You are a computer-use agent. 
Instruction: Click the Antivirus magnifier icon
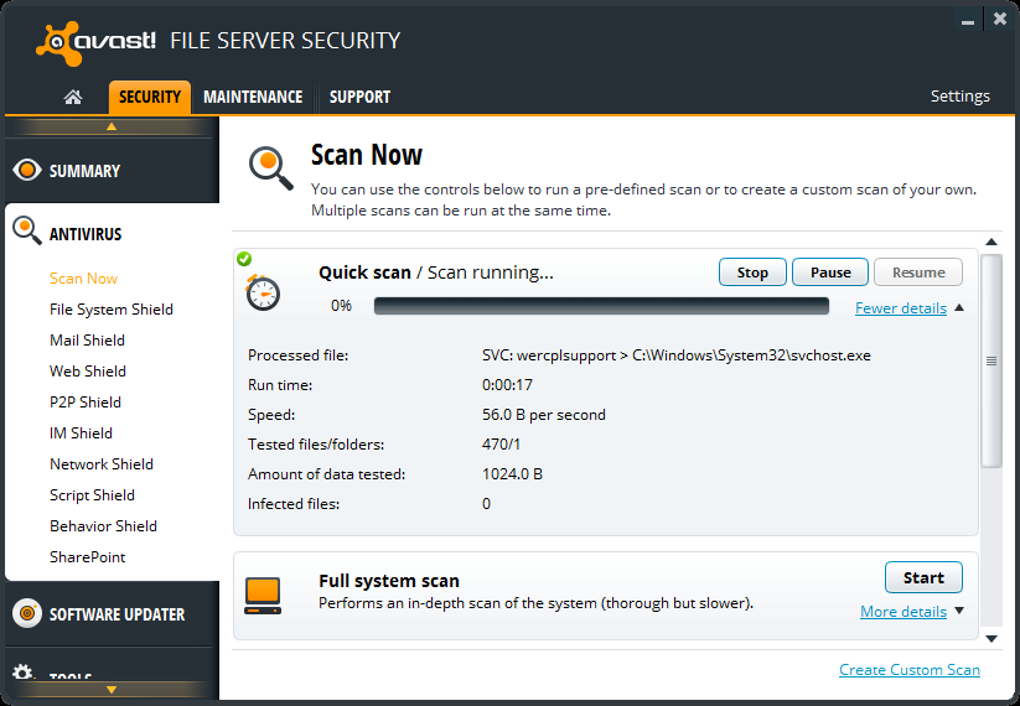(27, 231)
